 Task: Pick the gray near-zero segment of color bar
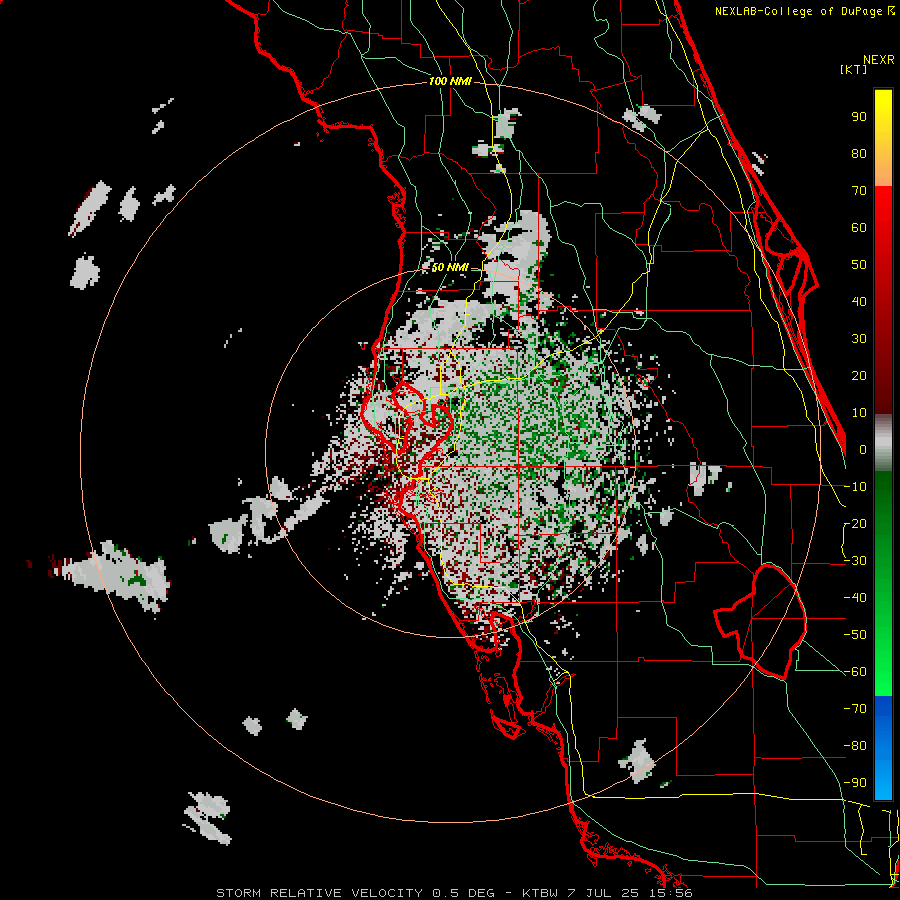[883, 442]
